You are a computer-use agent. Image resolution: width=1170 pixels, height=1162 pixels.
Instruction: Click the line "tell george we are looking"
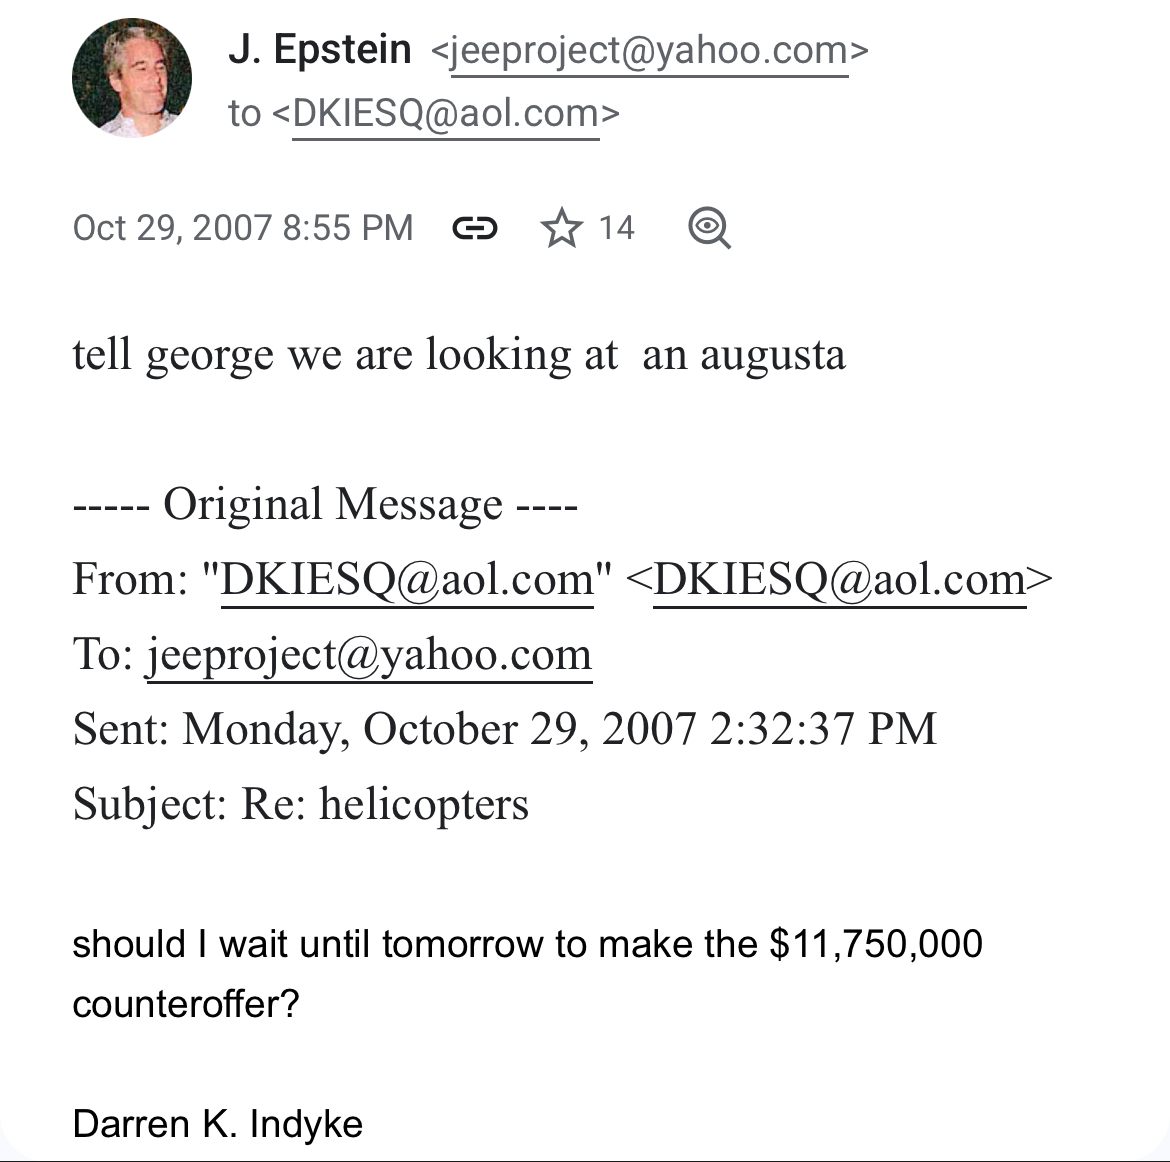coord(458,355)
